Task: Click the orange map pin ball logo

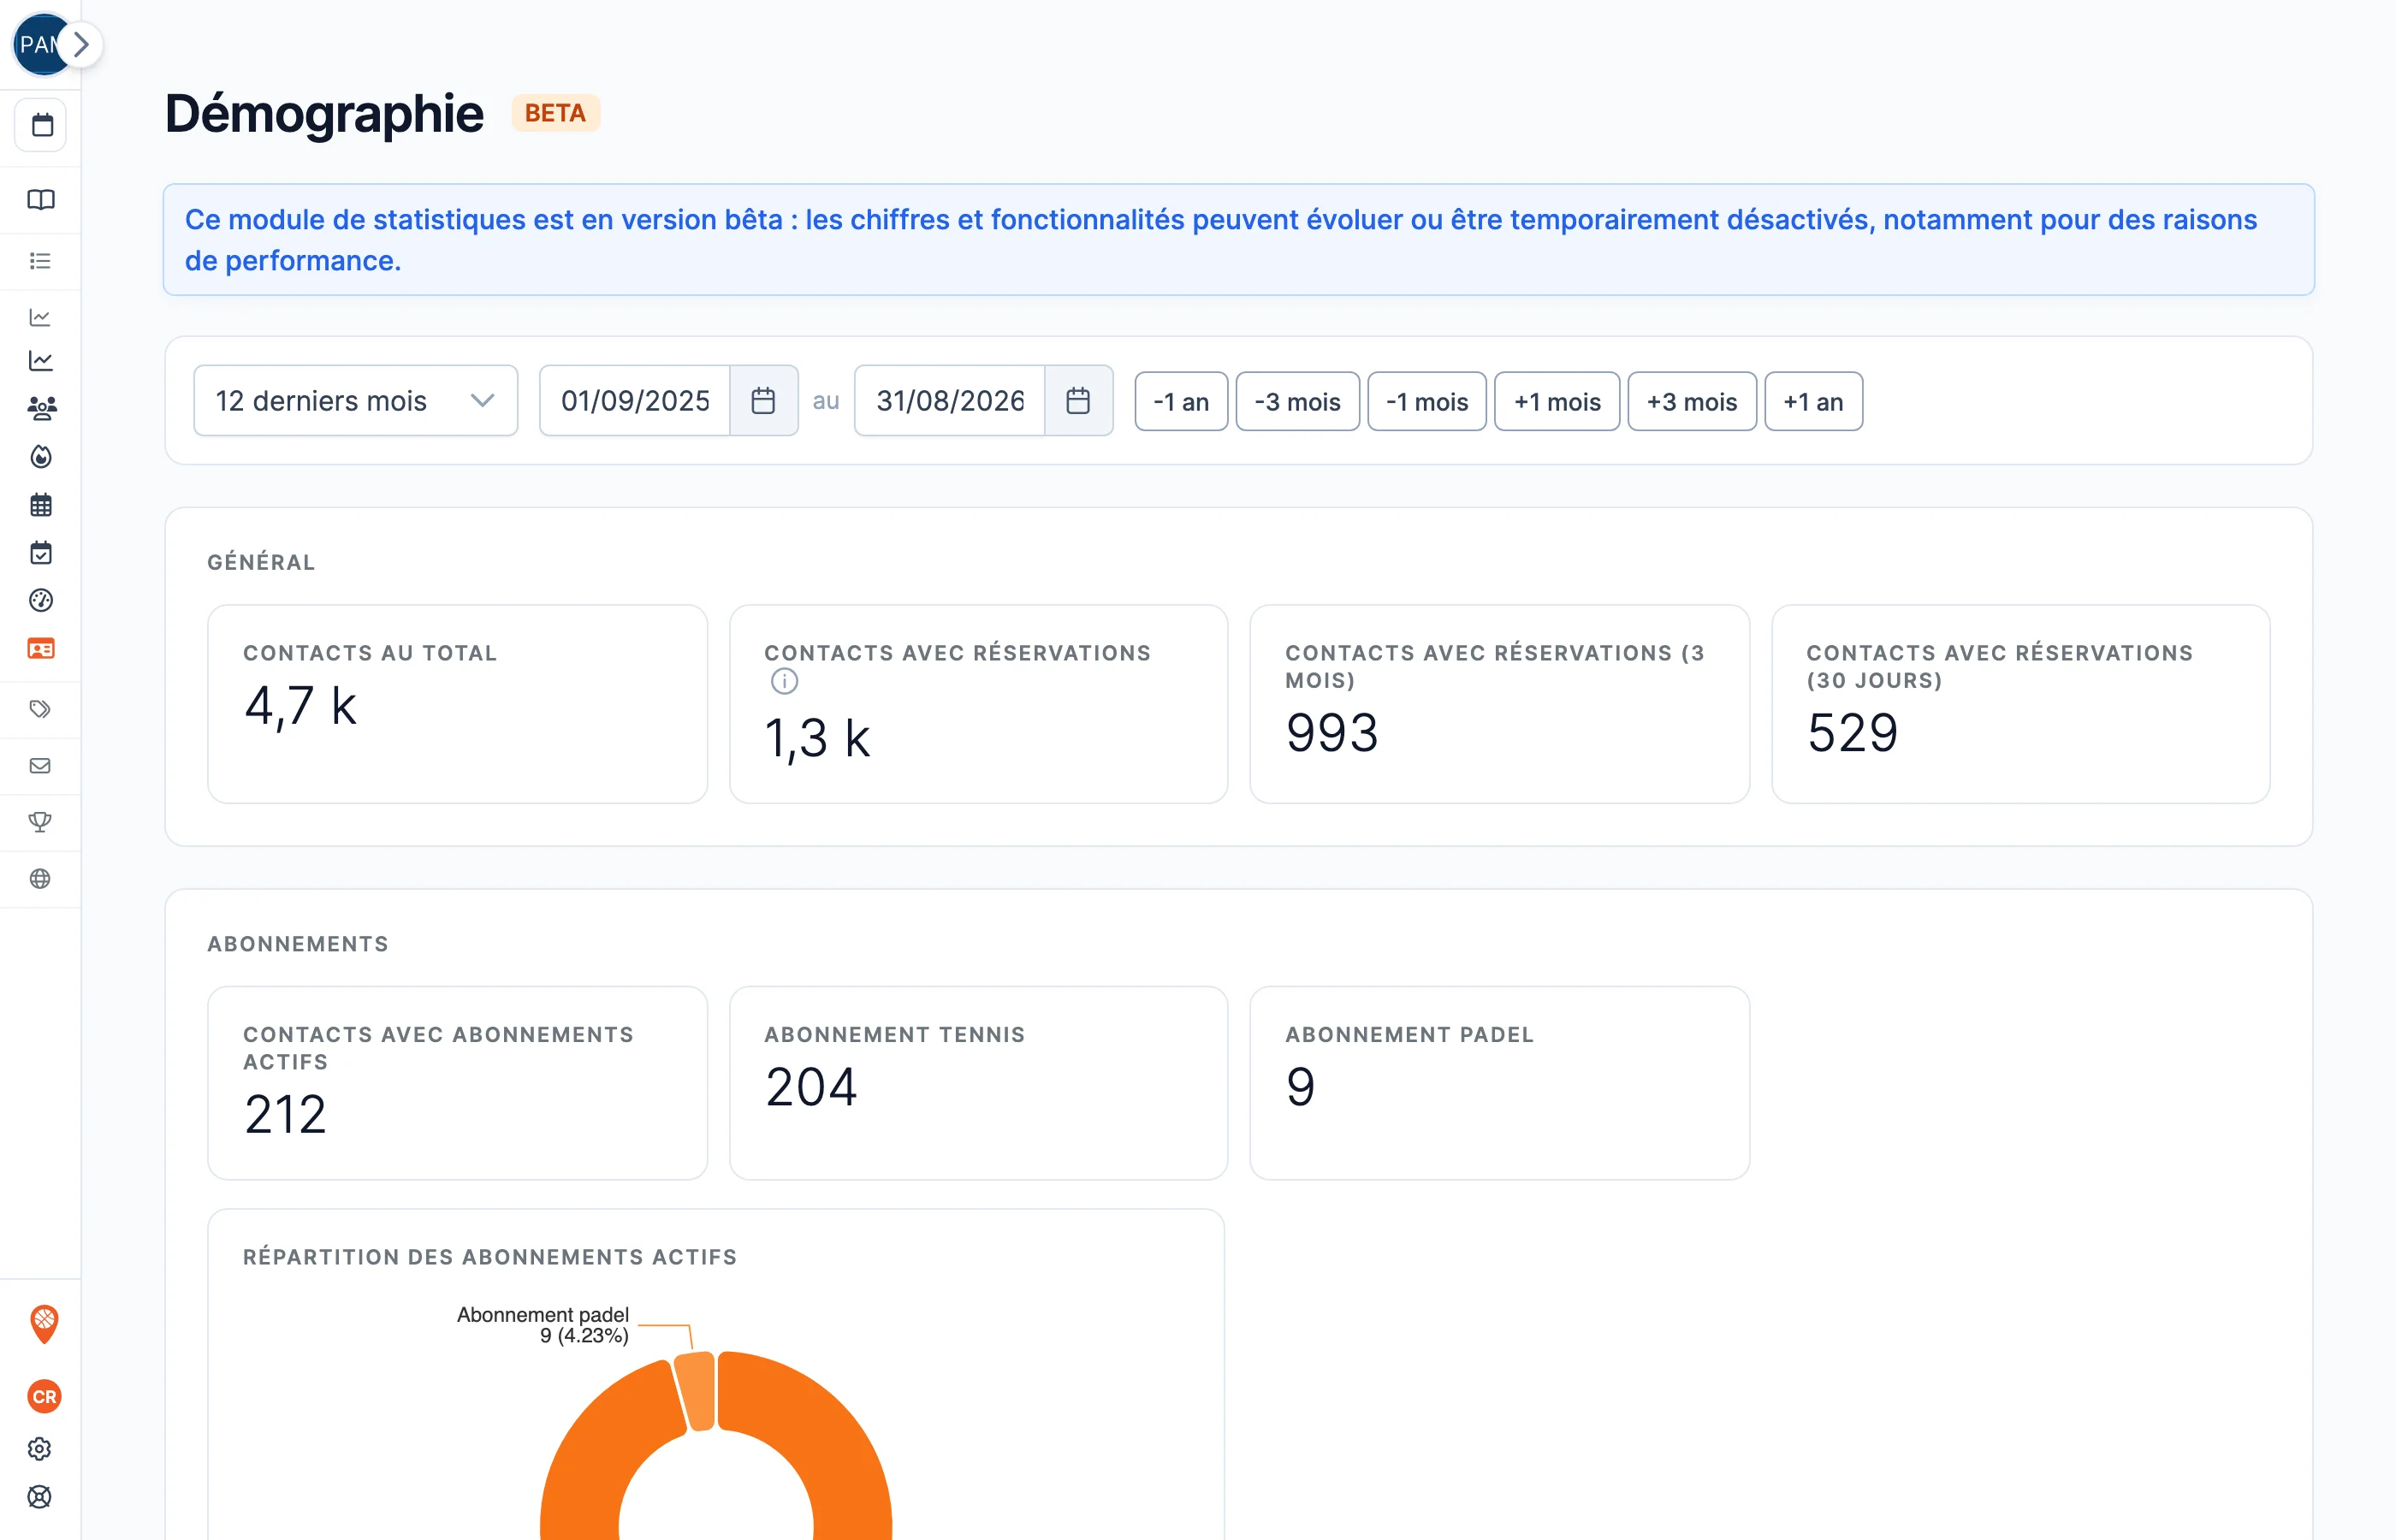Action: pyautogui.click(x=44, y=1324)
